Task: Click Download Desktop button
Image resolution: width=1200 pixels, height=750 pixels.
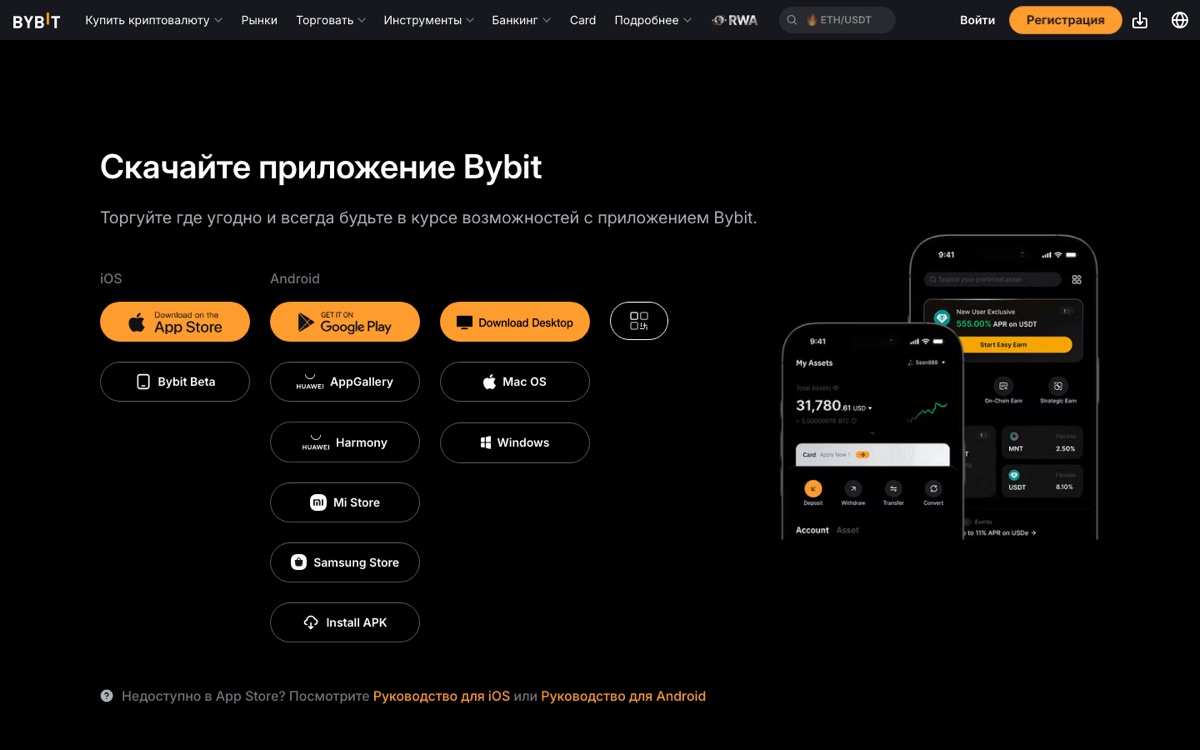Action: pos(515,322)
